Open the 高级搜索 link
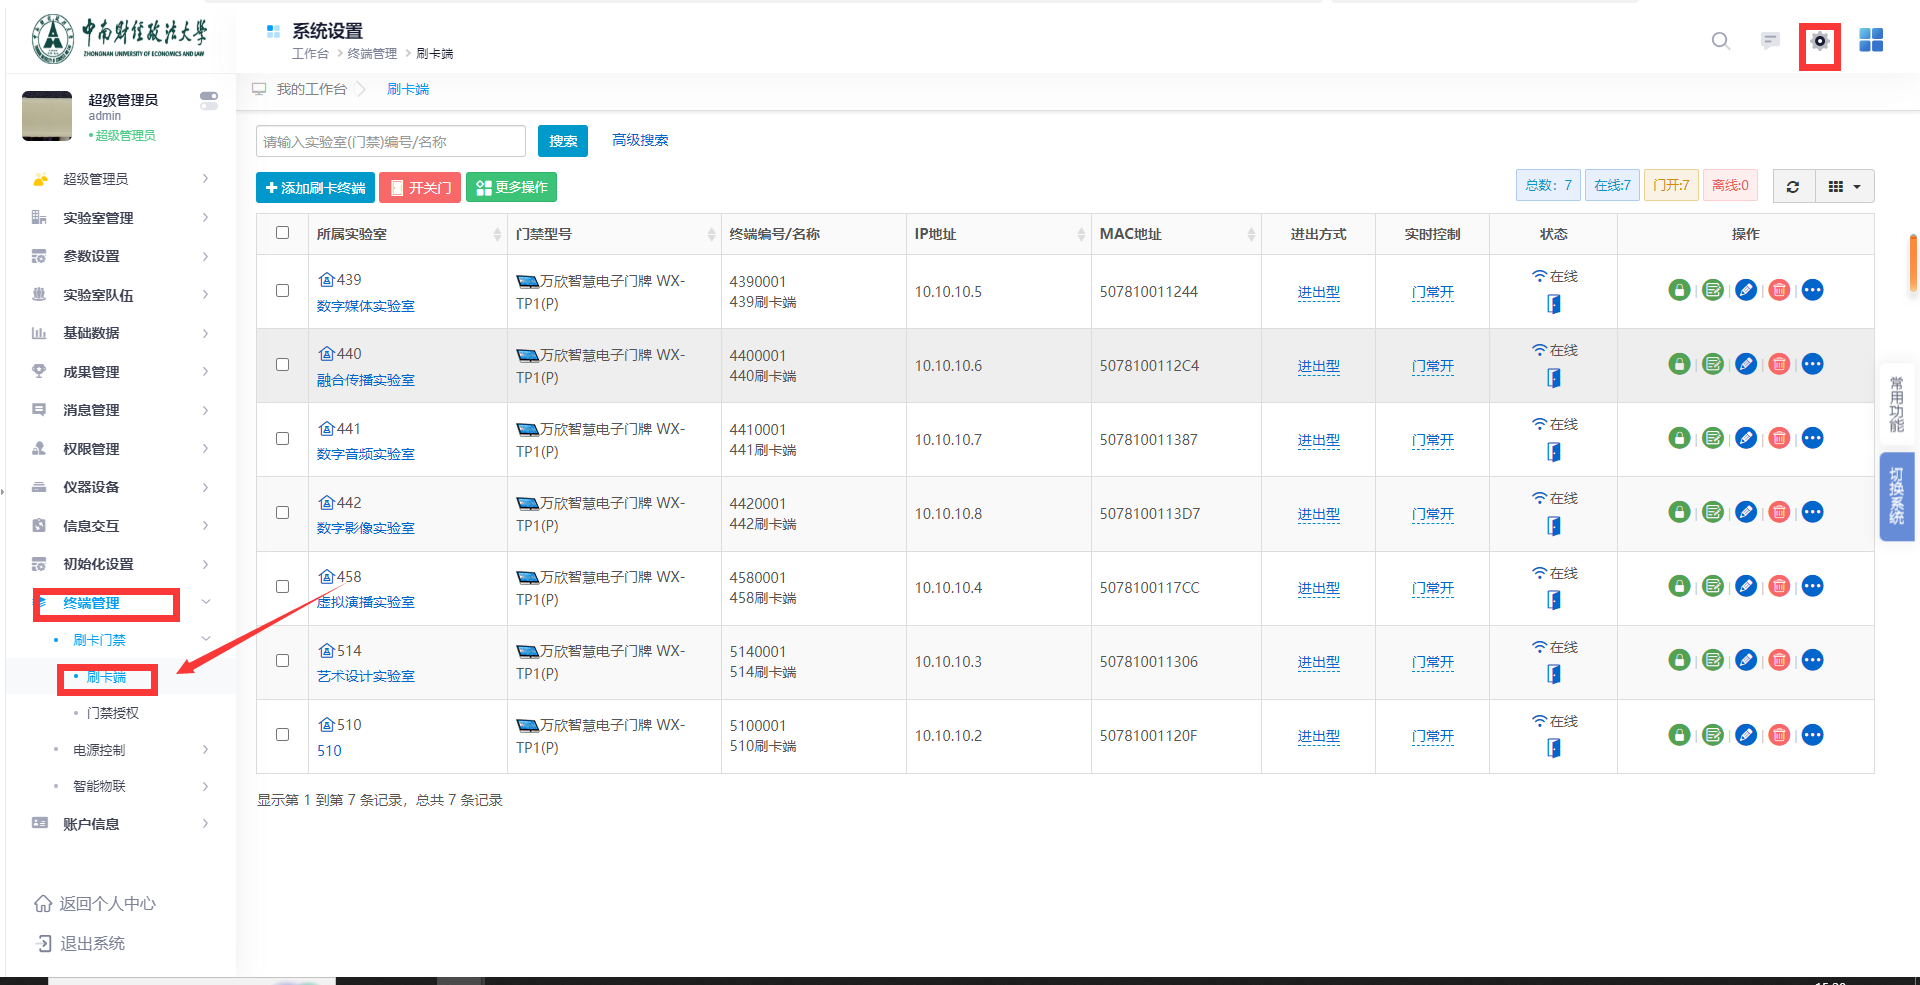Viewport: 1920px width, 985px height. click(x=640, y=141)
